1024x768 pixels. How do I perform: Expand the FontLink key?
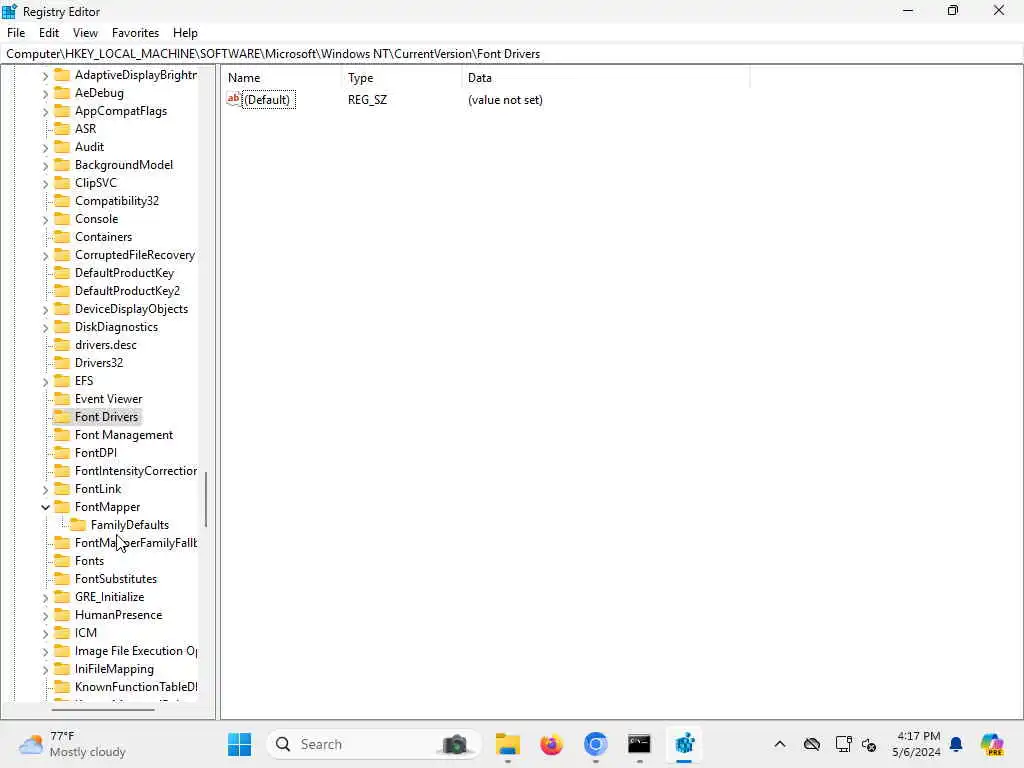(x=45, y=489)
